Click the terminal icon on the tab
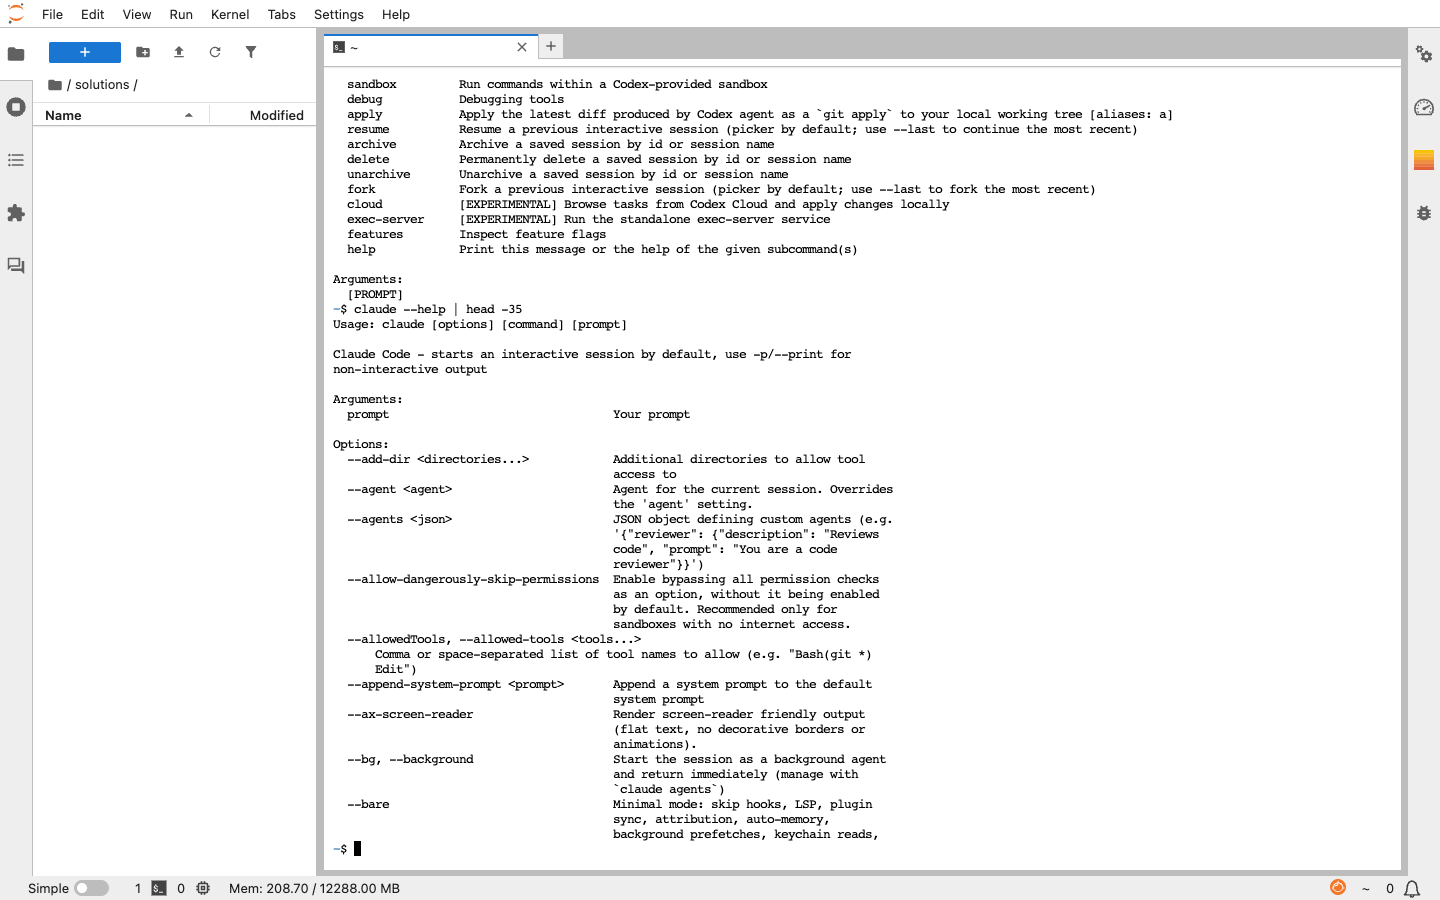 [x=339, y=47]
